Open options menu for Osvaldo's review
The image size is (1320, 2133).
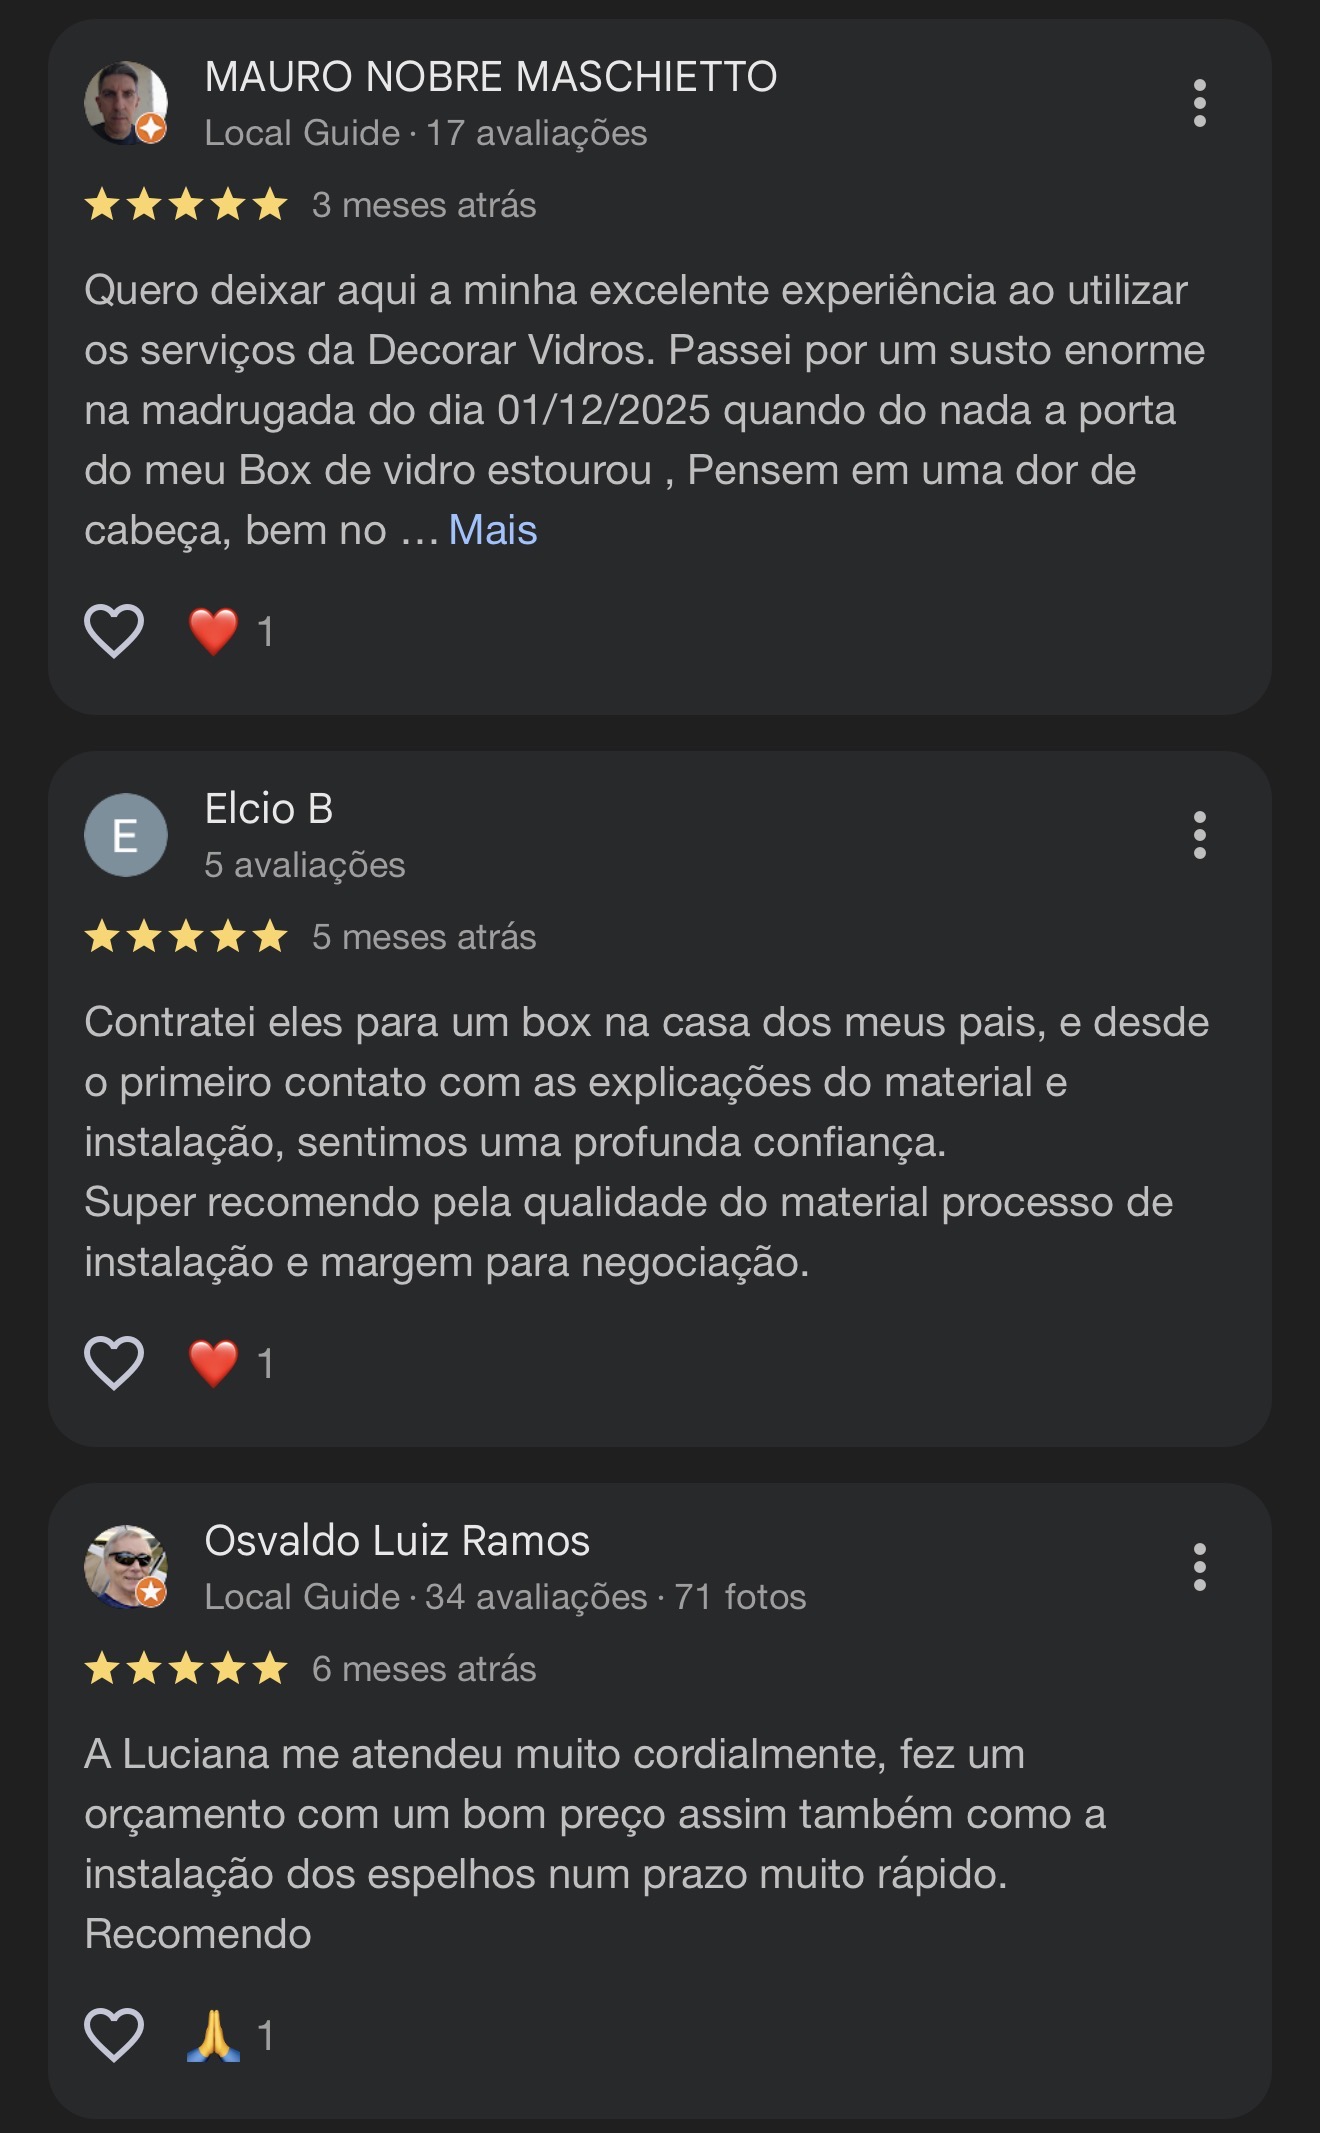1199,1567
